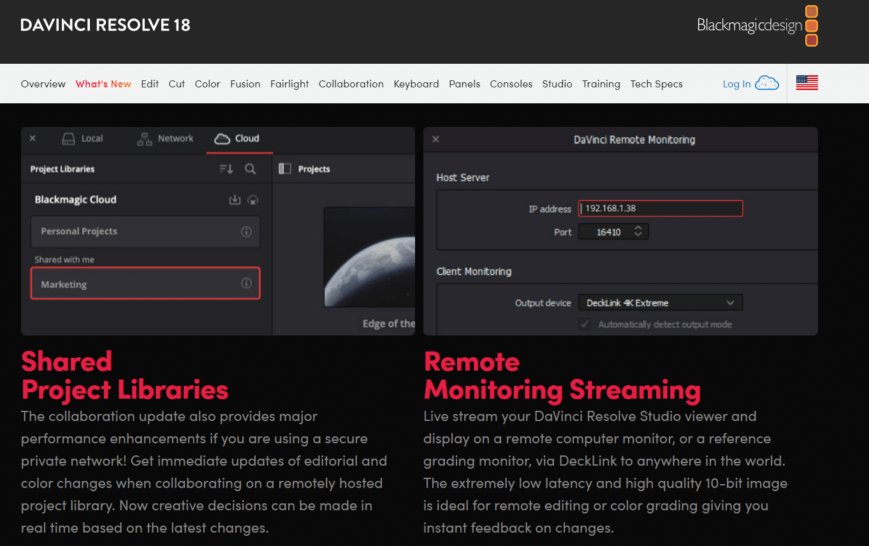Switch to the Cloud tab
This screenshot has width=869, height=546.
pyautogui.click(x=238, y=139)
